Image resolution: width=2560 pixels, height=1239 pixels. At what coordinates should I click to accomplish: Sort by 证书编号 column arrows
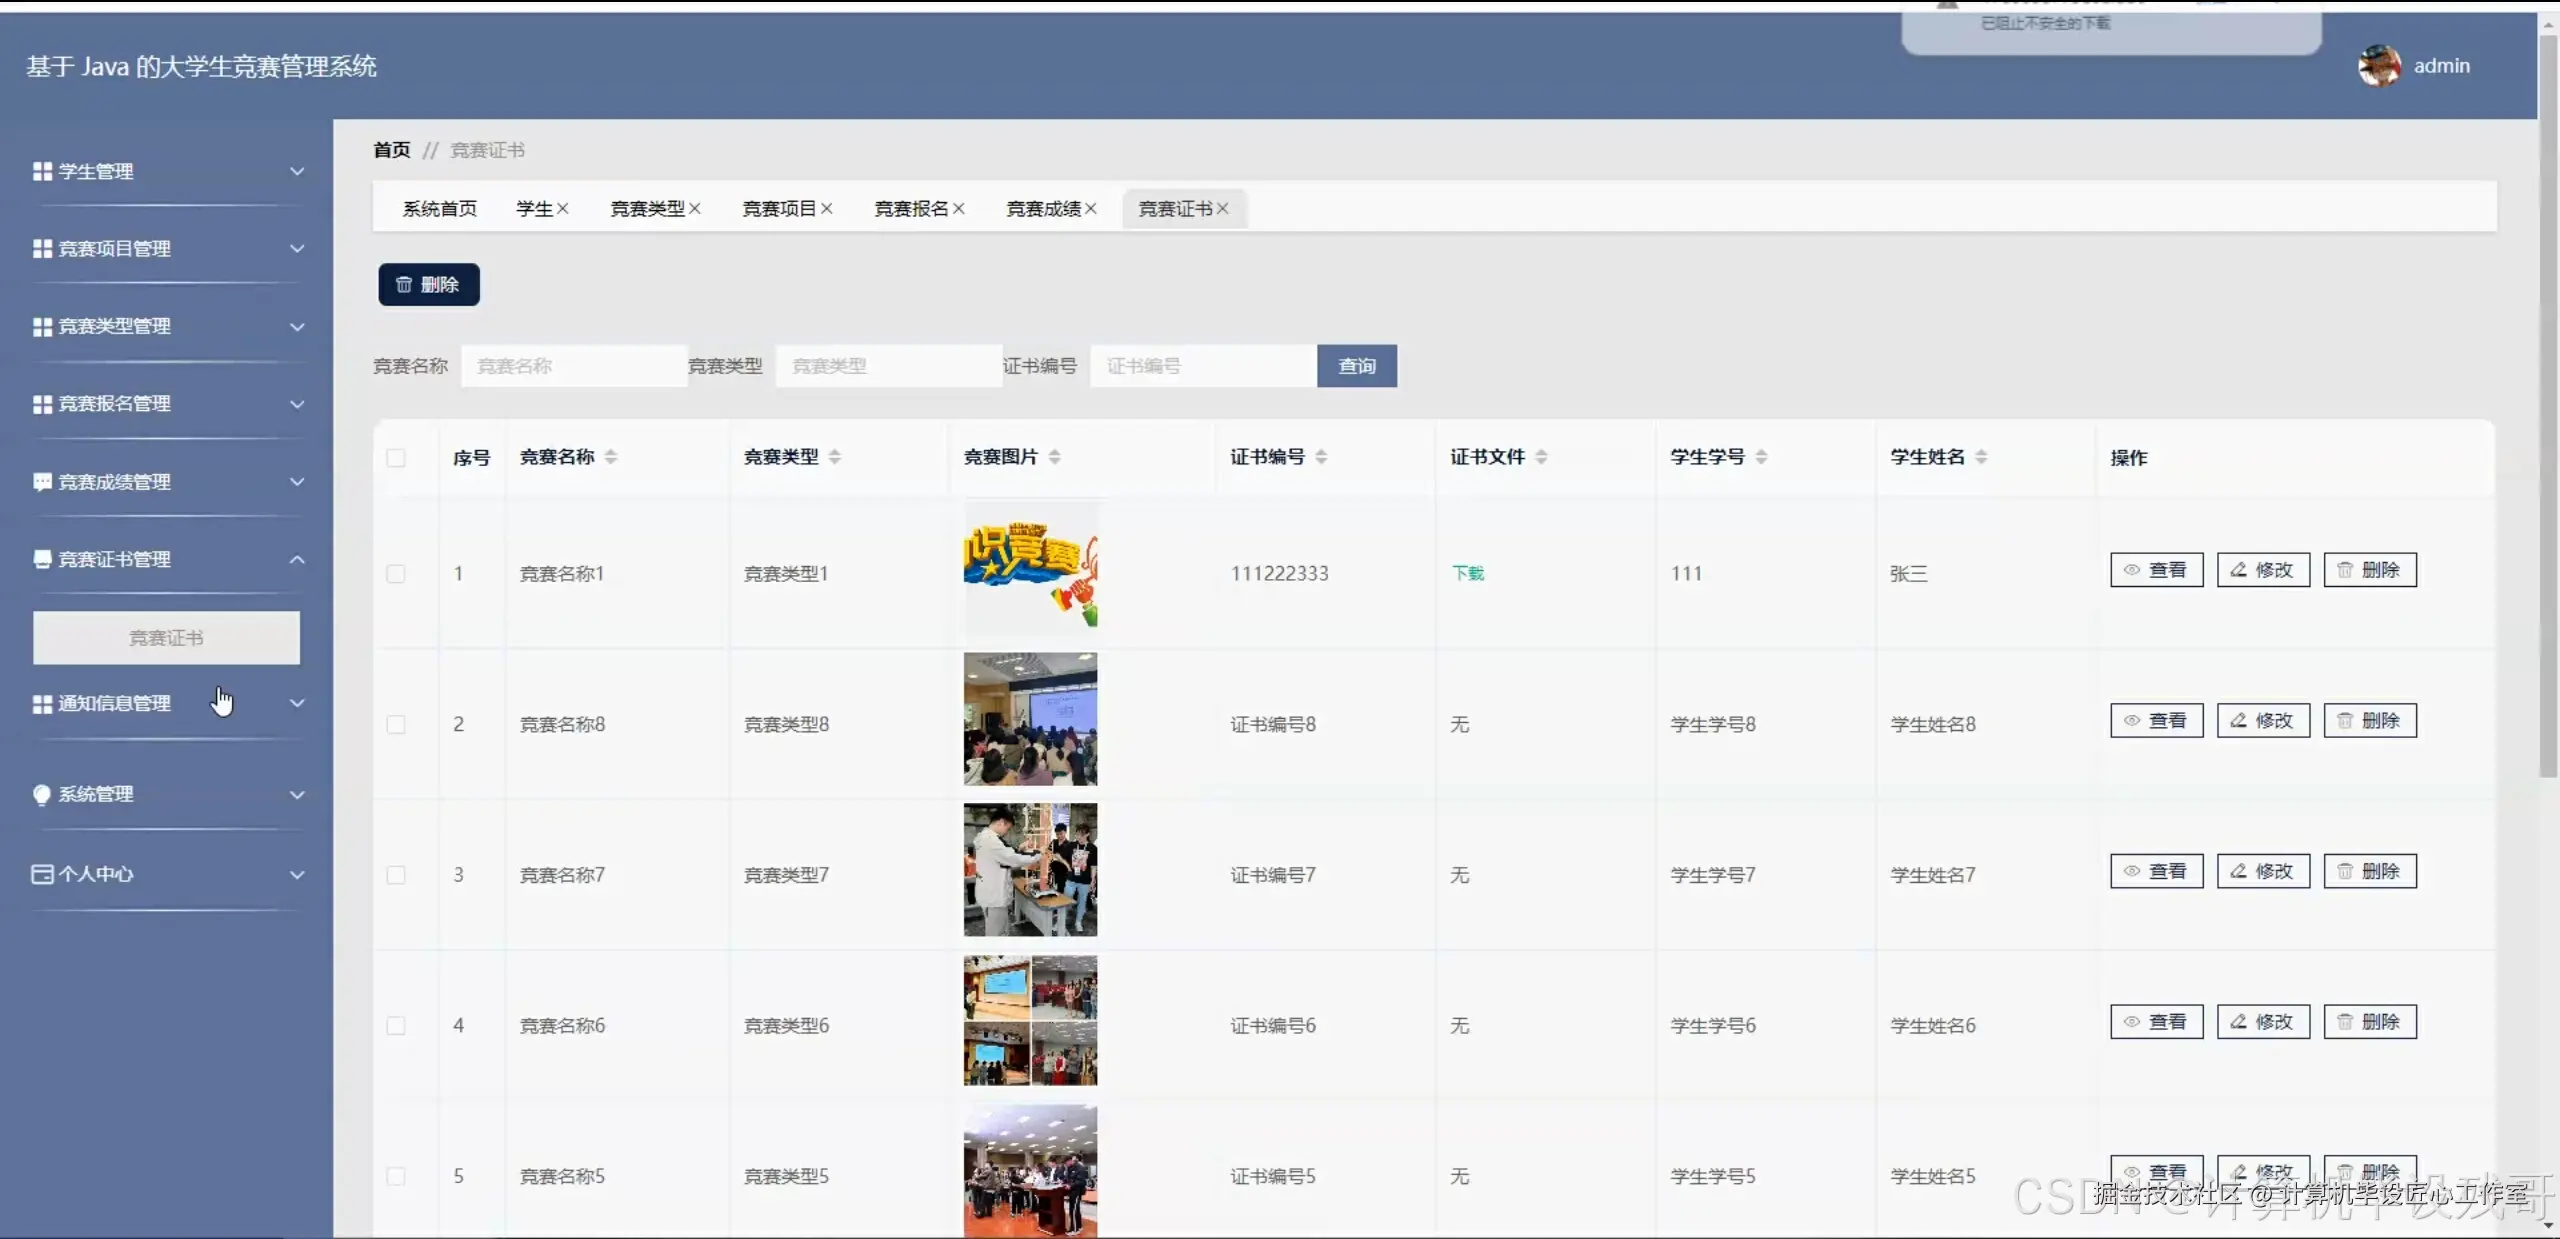1321,457
